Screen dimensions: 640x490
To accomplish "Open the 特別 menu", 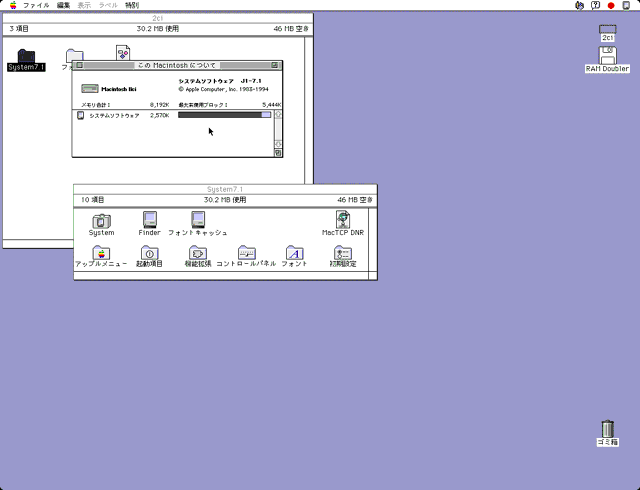I will pos(132,5).
